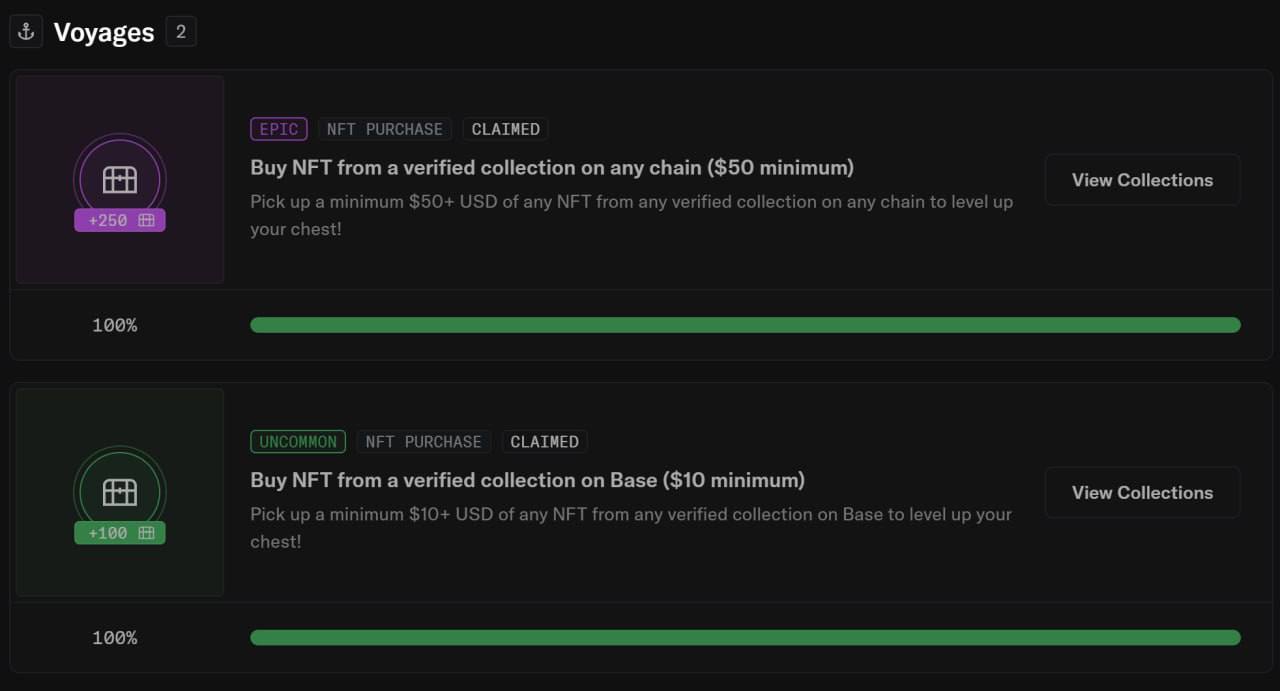This screenshot has height=691, width=1280.
Task: Open the "$50 minimum" voyage title
Action: coord(552,167)
